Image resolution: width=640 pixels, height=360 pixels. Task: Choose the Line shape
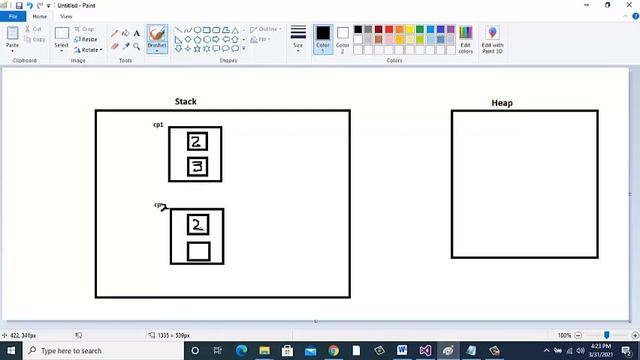178,30
